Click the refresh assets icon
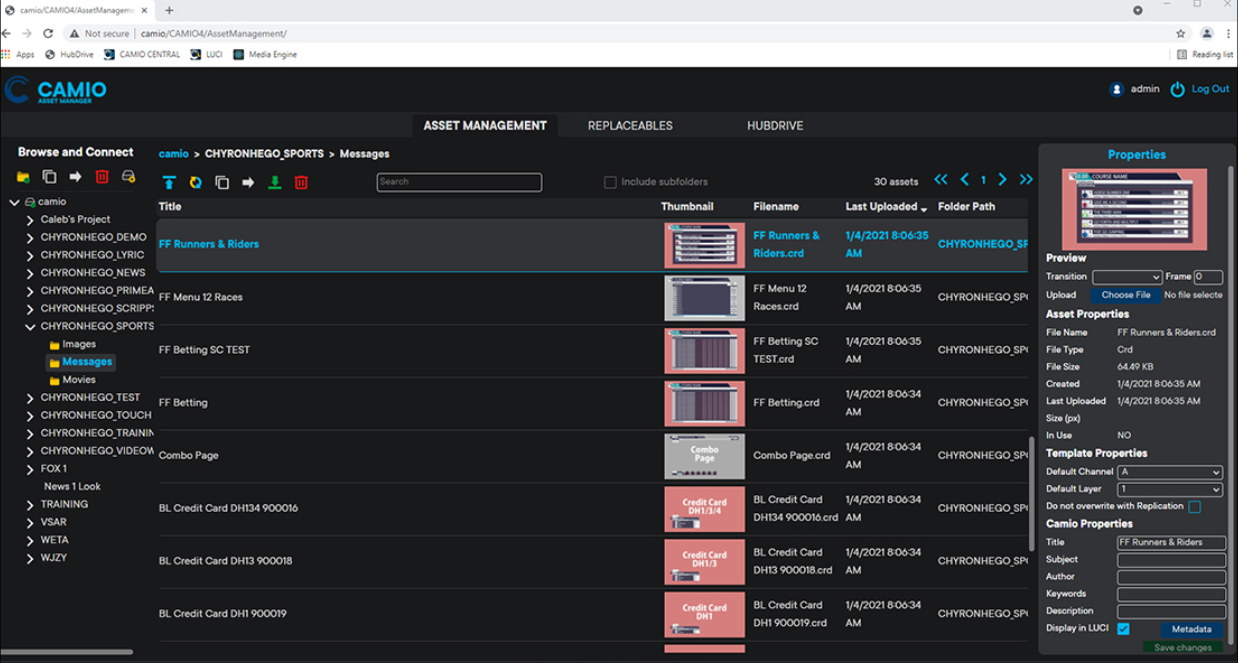The width and height of the screenshot is (1238, 663). pos(196,182)
